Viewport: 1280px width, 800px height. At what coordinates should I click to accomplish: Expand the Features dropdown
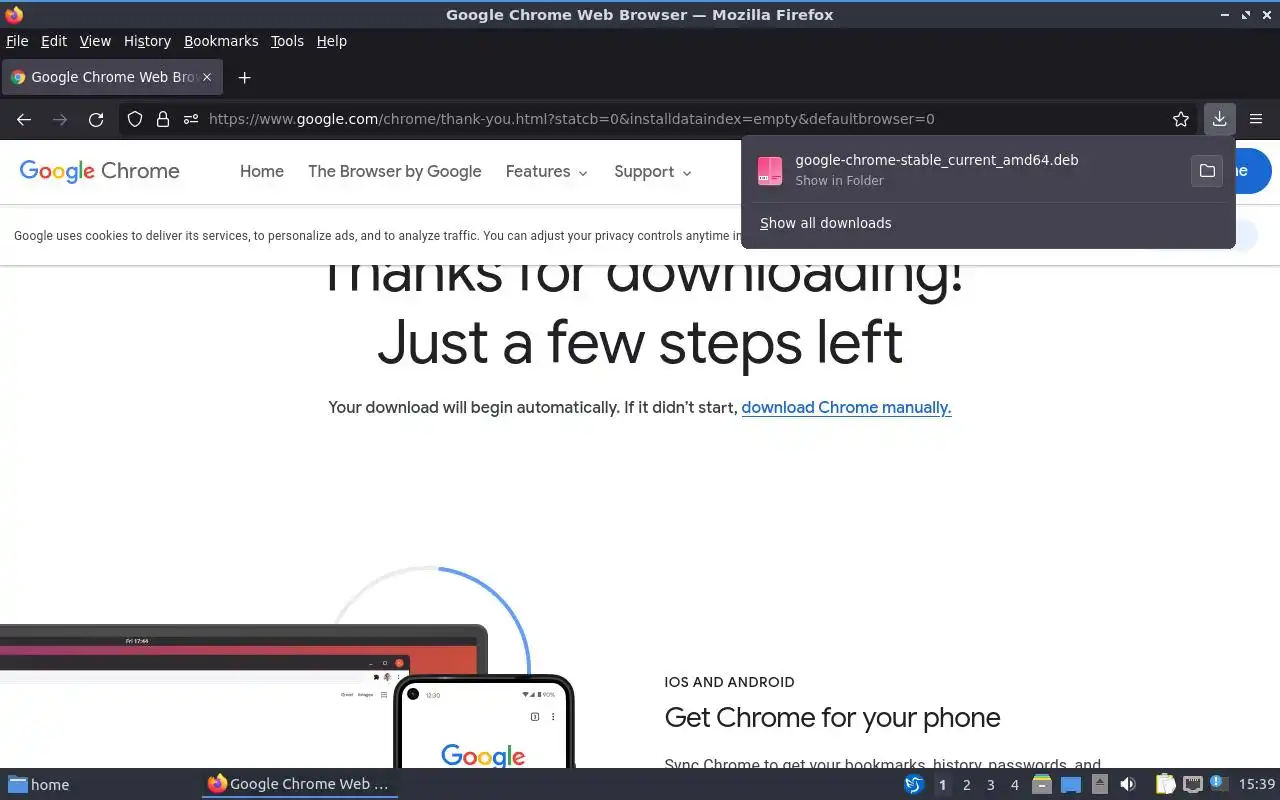tap(546, 172)
